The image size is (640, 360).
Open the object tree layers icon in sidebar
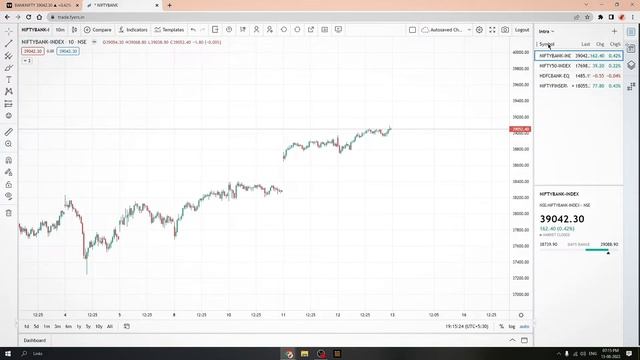[x=631, y=65]
